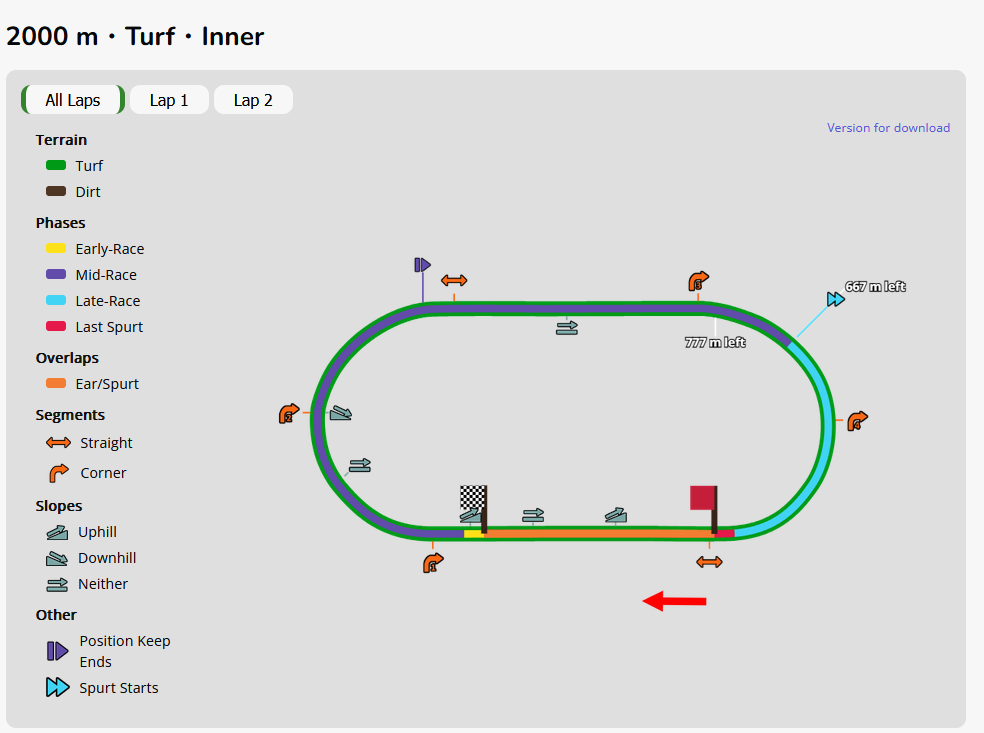Click the Spurt Starts legend icon
The width and height of the screenshot is (984, 733).
point(57,687)
